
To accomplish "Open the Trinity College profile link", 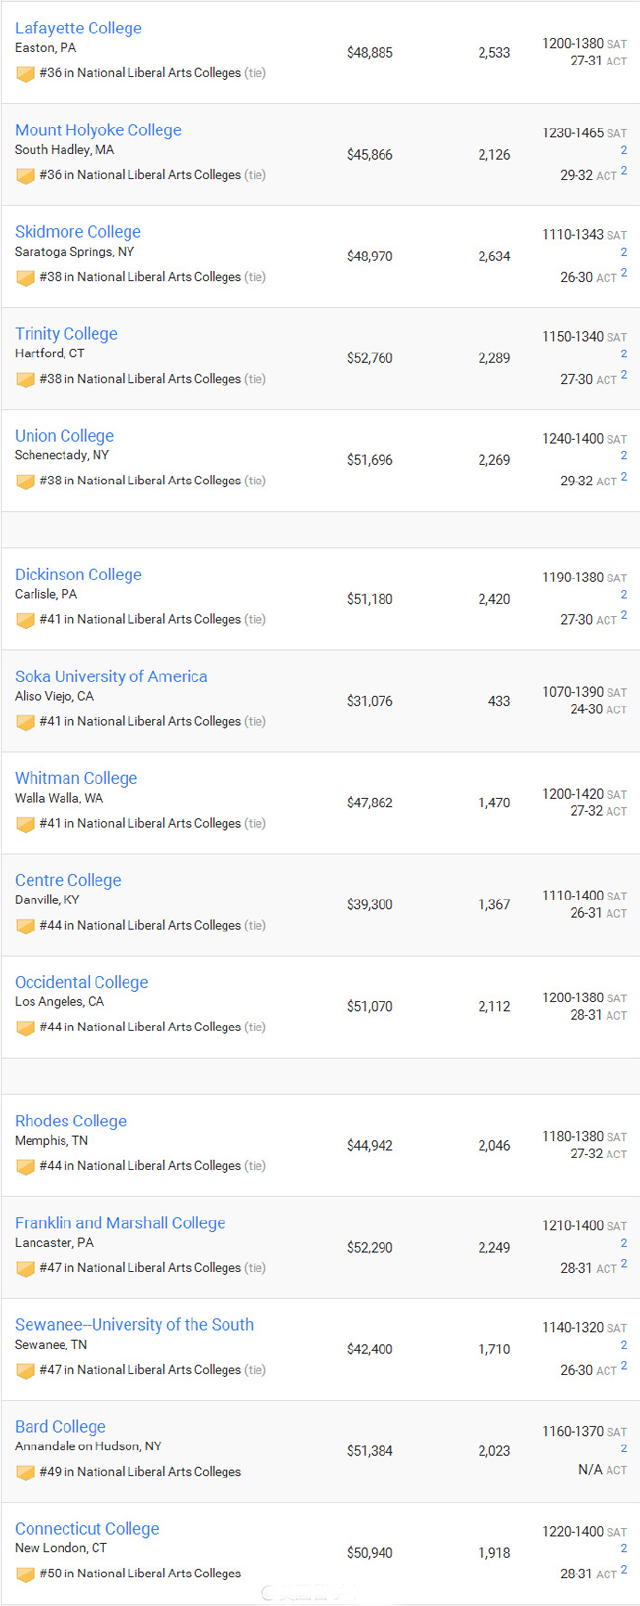I will (x=66, y=334).
